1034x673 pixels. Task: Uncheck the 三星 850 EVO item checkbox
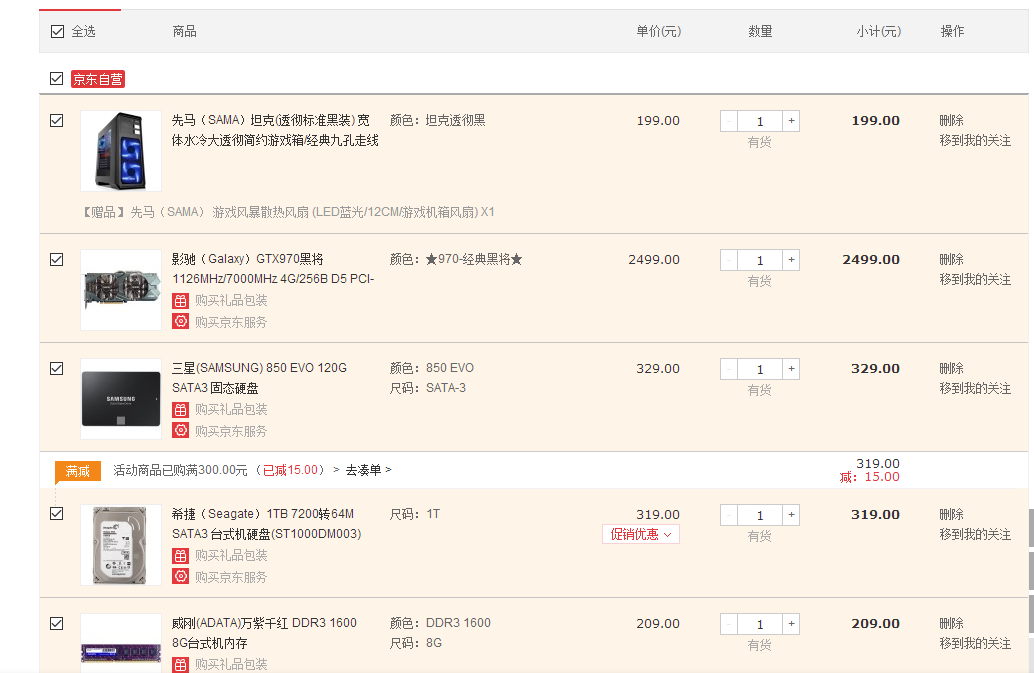click(57, 368)
